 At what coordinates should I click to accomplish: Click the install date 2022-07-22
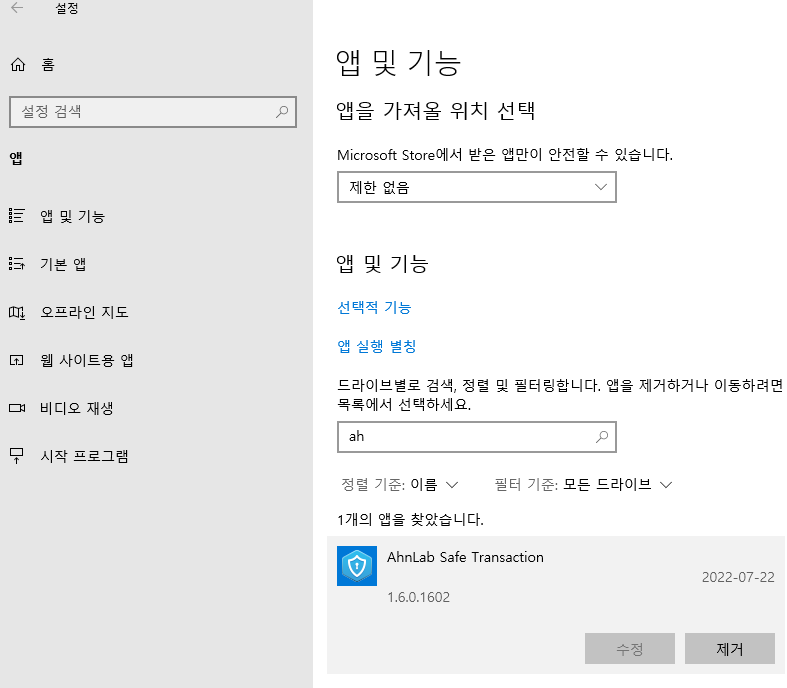pos(738,577)
